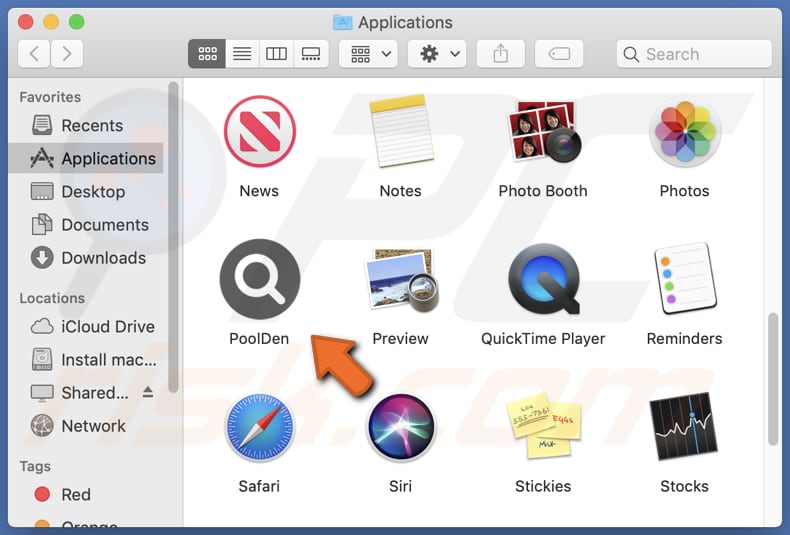Click the PoolDen label text
The image size is (790, 535).
tap(259, 339)
